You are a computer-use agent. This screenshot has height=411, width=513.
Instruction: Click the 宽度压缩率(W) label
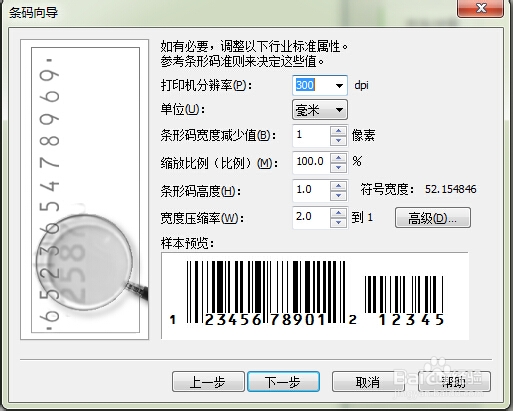(202, 218)
